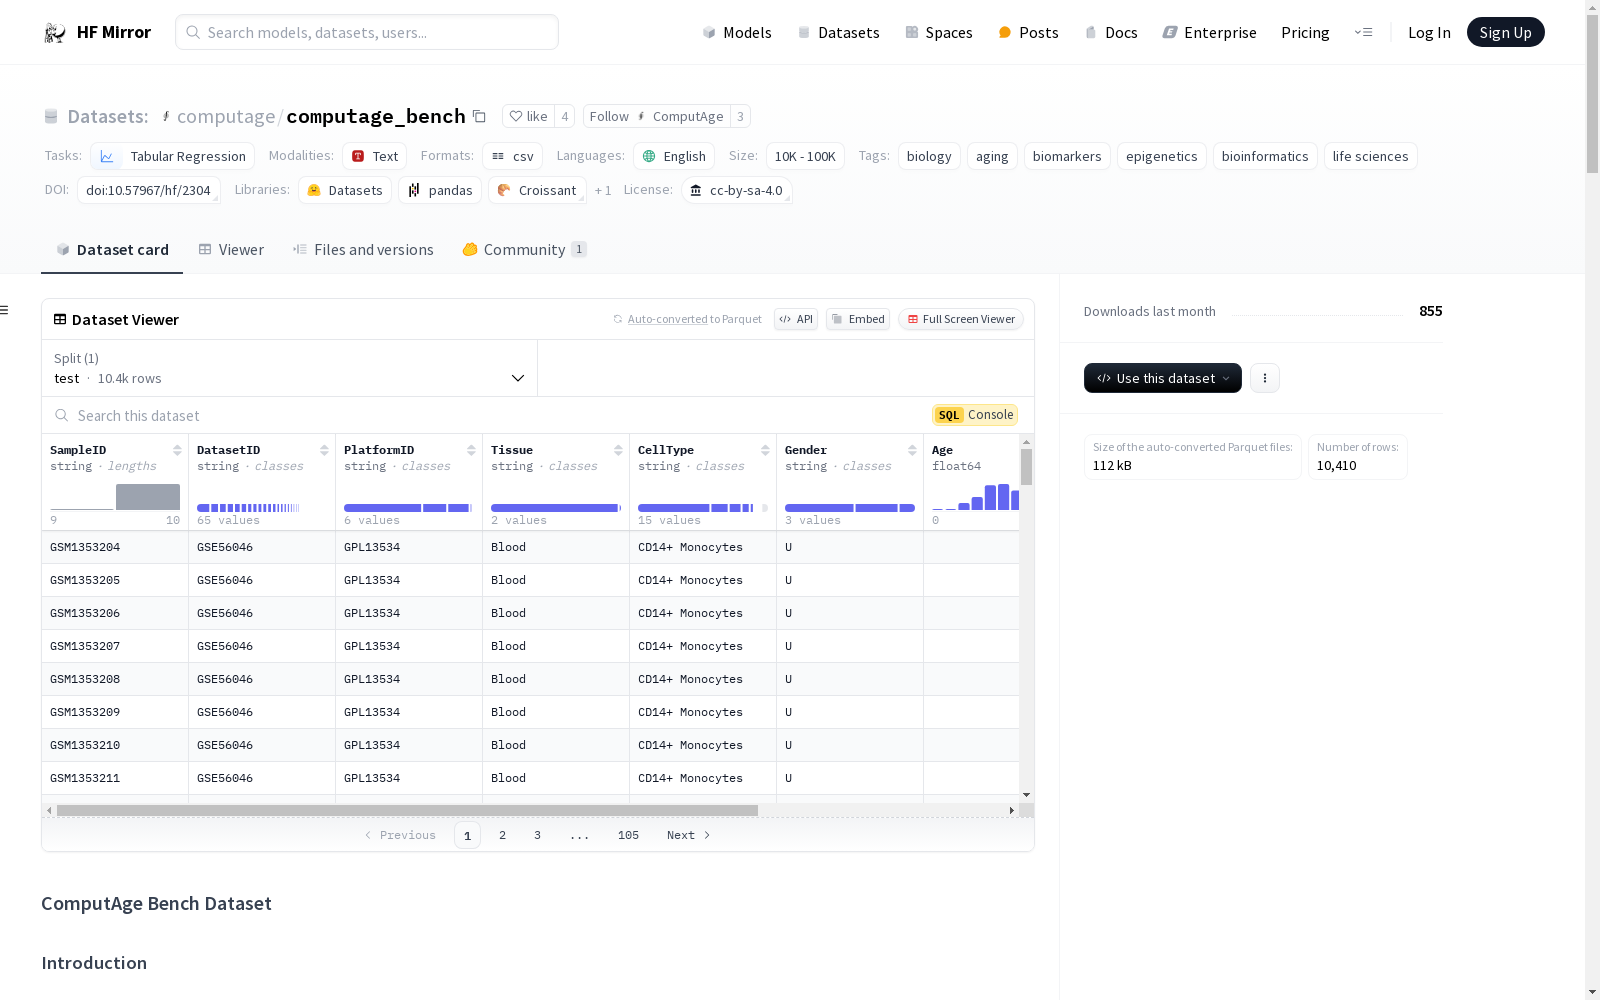Select the SampleID lengths histogram bar
The height and width of the screenshot is (1000, 1600).
[x=148, y=497]
